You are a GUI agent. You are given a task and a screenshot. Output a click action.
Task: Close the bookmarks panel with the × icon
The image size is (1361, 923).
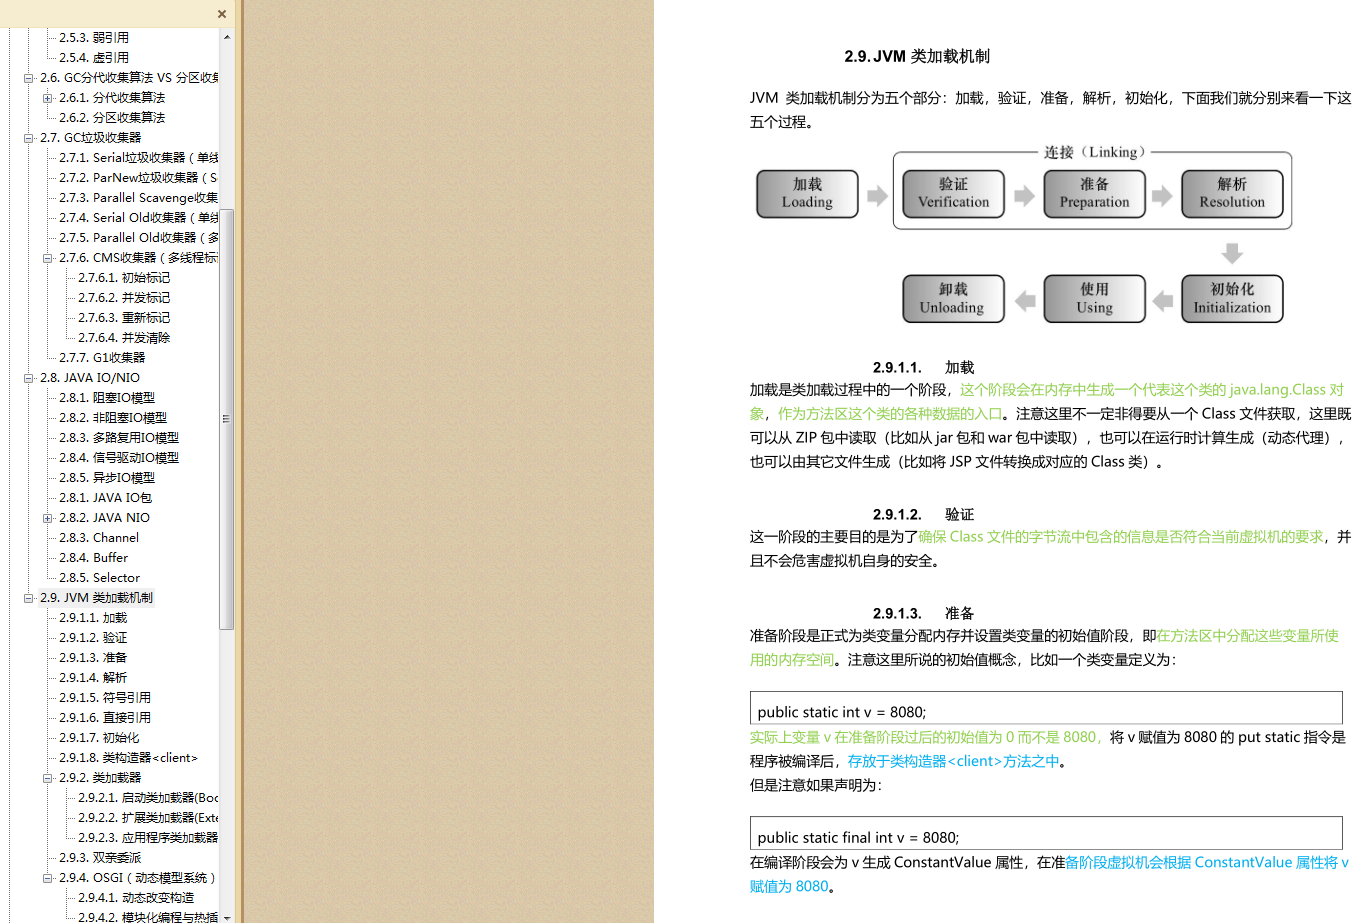click(x=221, y=14)
